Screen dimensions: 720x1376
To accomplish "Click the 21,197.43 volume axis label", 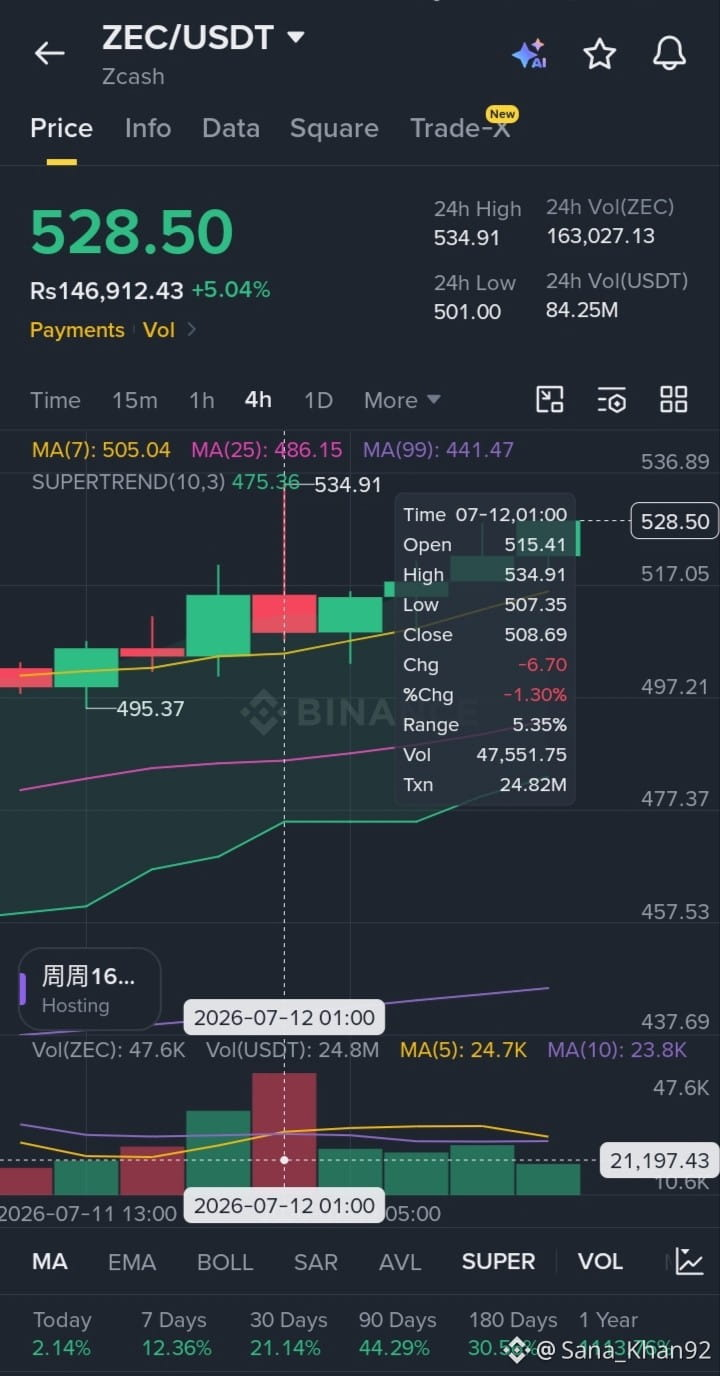I will (x=659, y=1160).
